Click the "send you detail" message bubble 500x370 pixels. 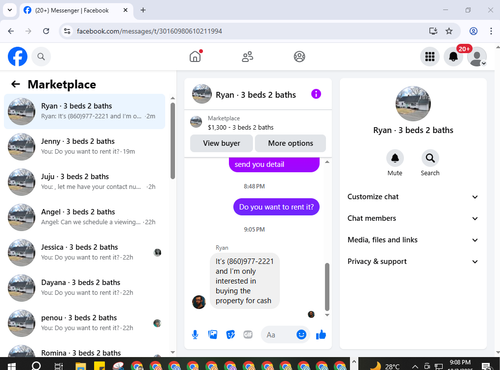274,165
